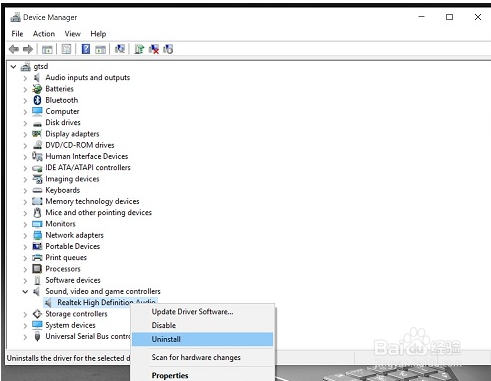Click the Scan for hardware changes toolbar icon
The width and height of the screenshot is (491, 381).
(x=120, y=49)
